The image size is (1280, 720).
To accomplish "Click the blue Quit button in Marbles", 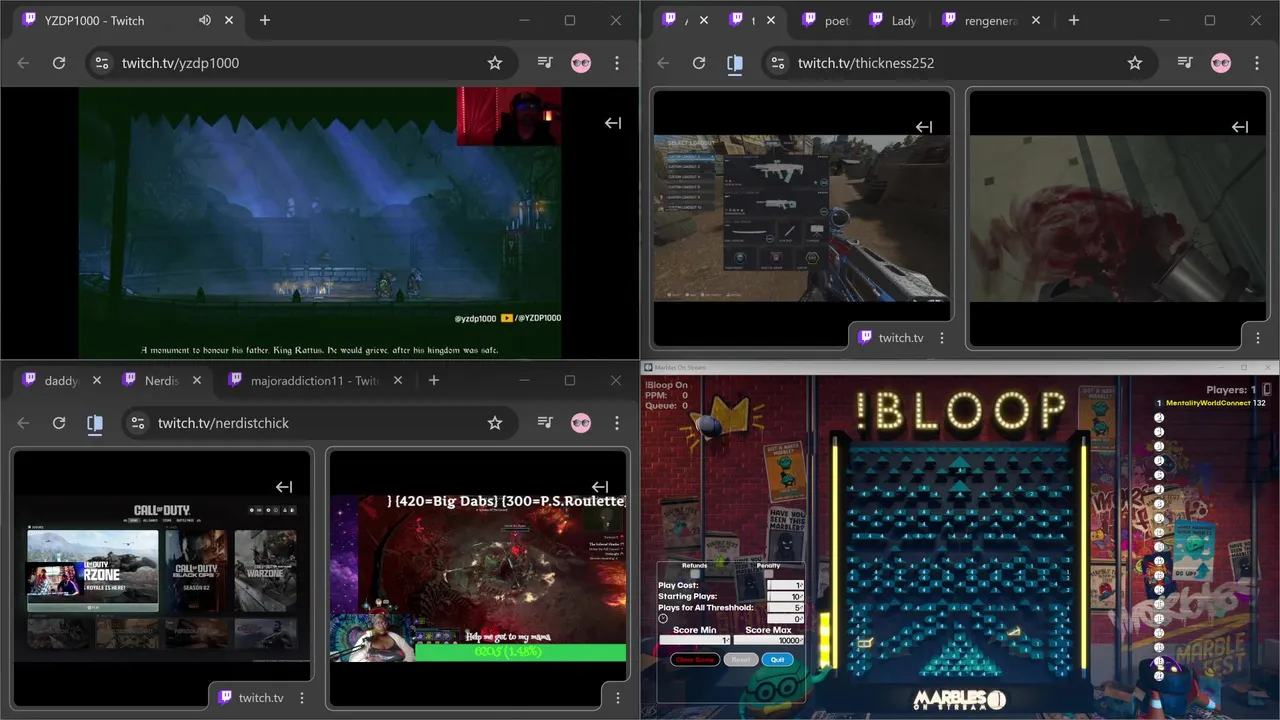I will 778,660.
